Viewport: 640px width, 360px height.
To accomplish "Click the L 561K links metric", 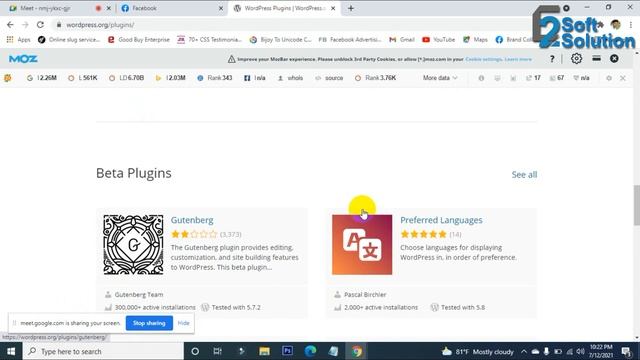I will pos(83,78).
